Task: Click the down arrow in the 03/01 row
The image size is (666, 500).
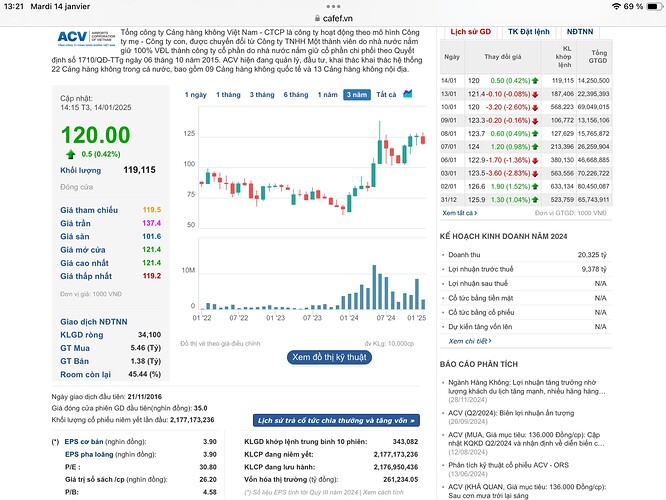Action: pyautogui.click(x=535, y=174)
